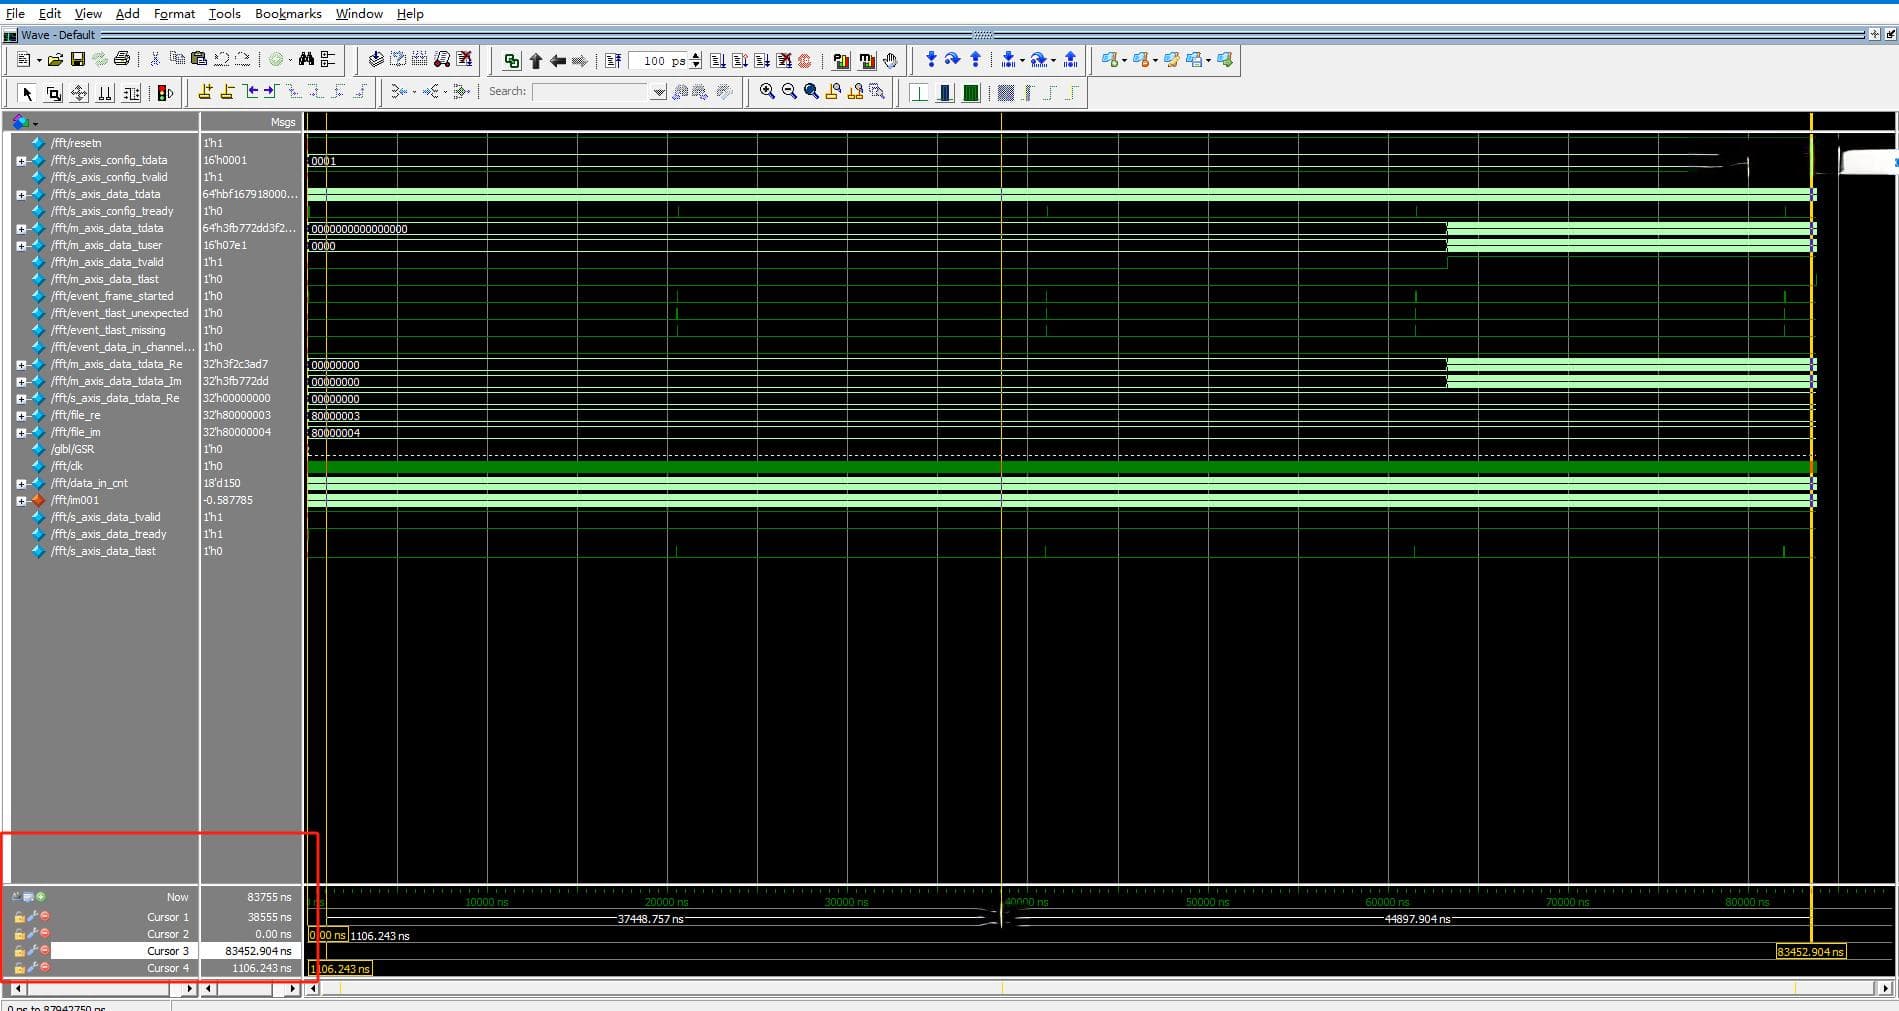Click the 83452.904 ns cursor flag in timeline
1899x1011 pixels.
(1810, 951)
